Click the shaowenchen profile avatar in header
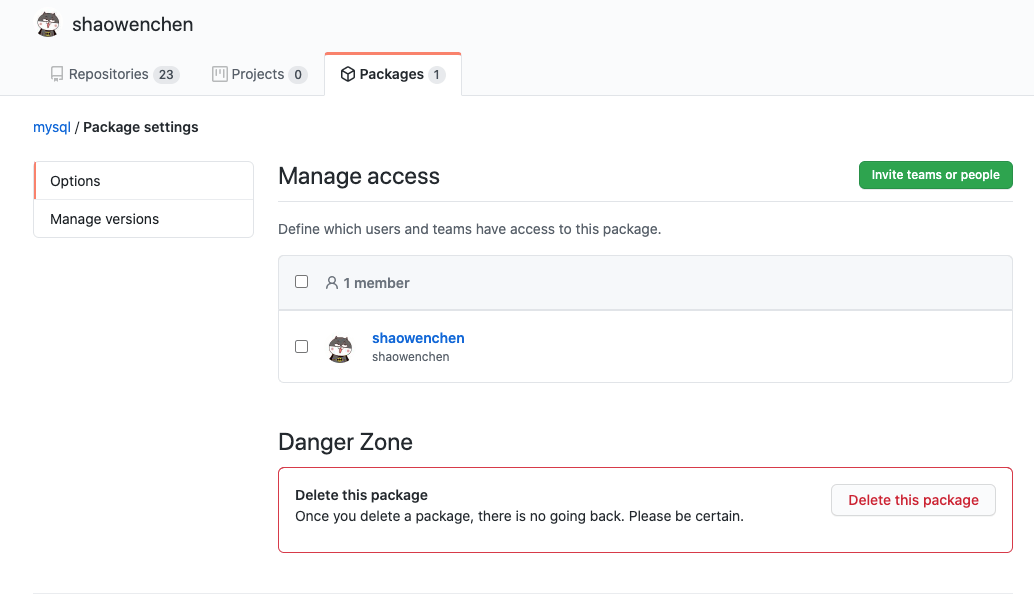 (x=48, y=25)
